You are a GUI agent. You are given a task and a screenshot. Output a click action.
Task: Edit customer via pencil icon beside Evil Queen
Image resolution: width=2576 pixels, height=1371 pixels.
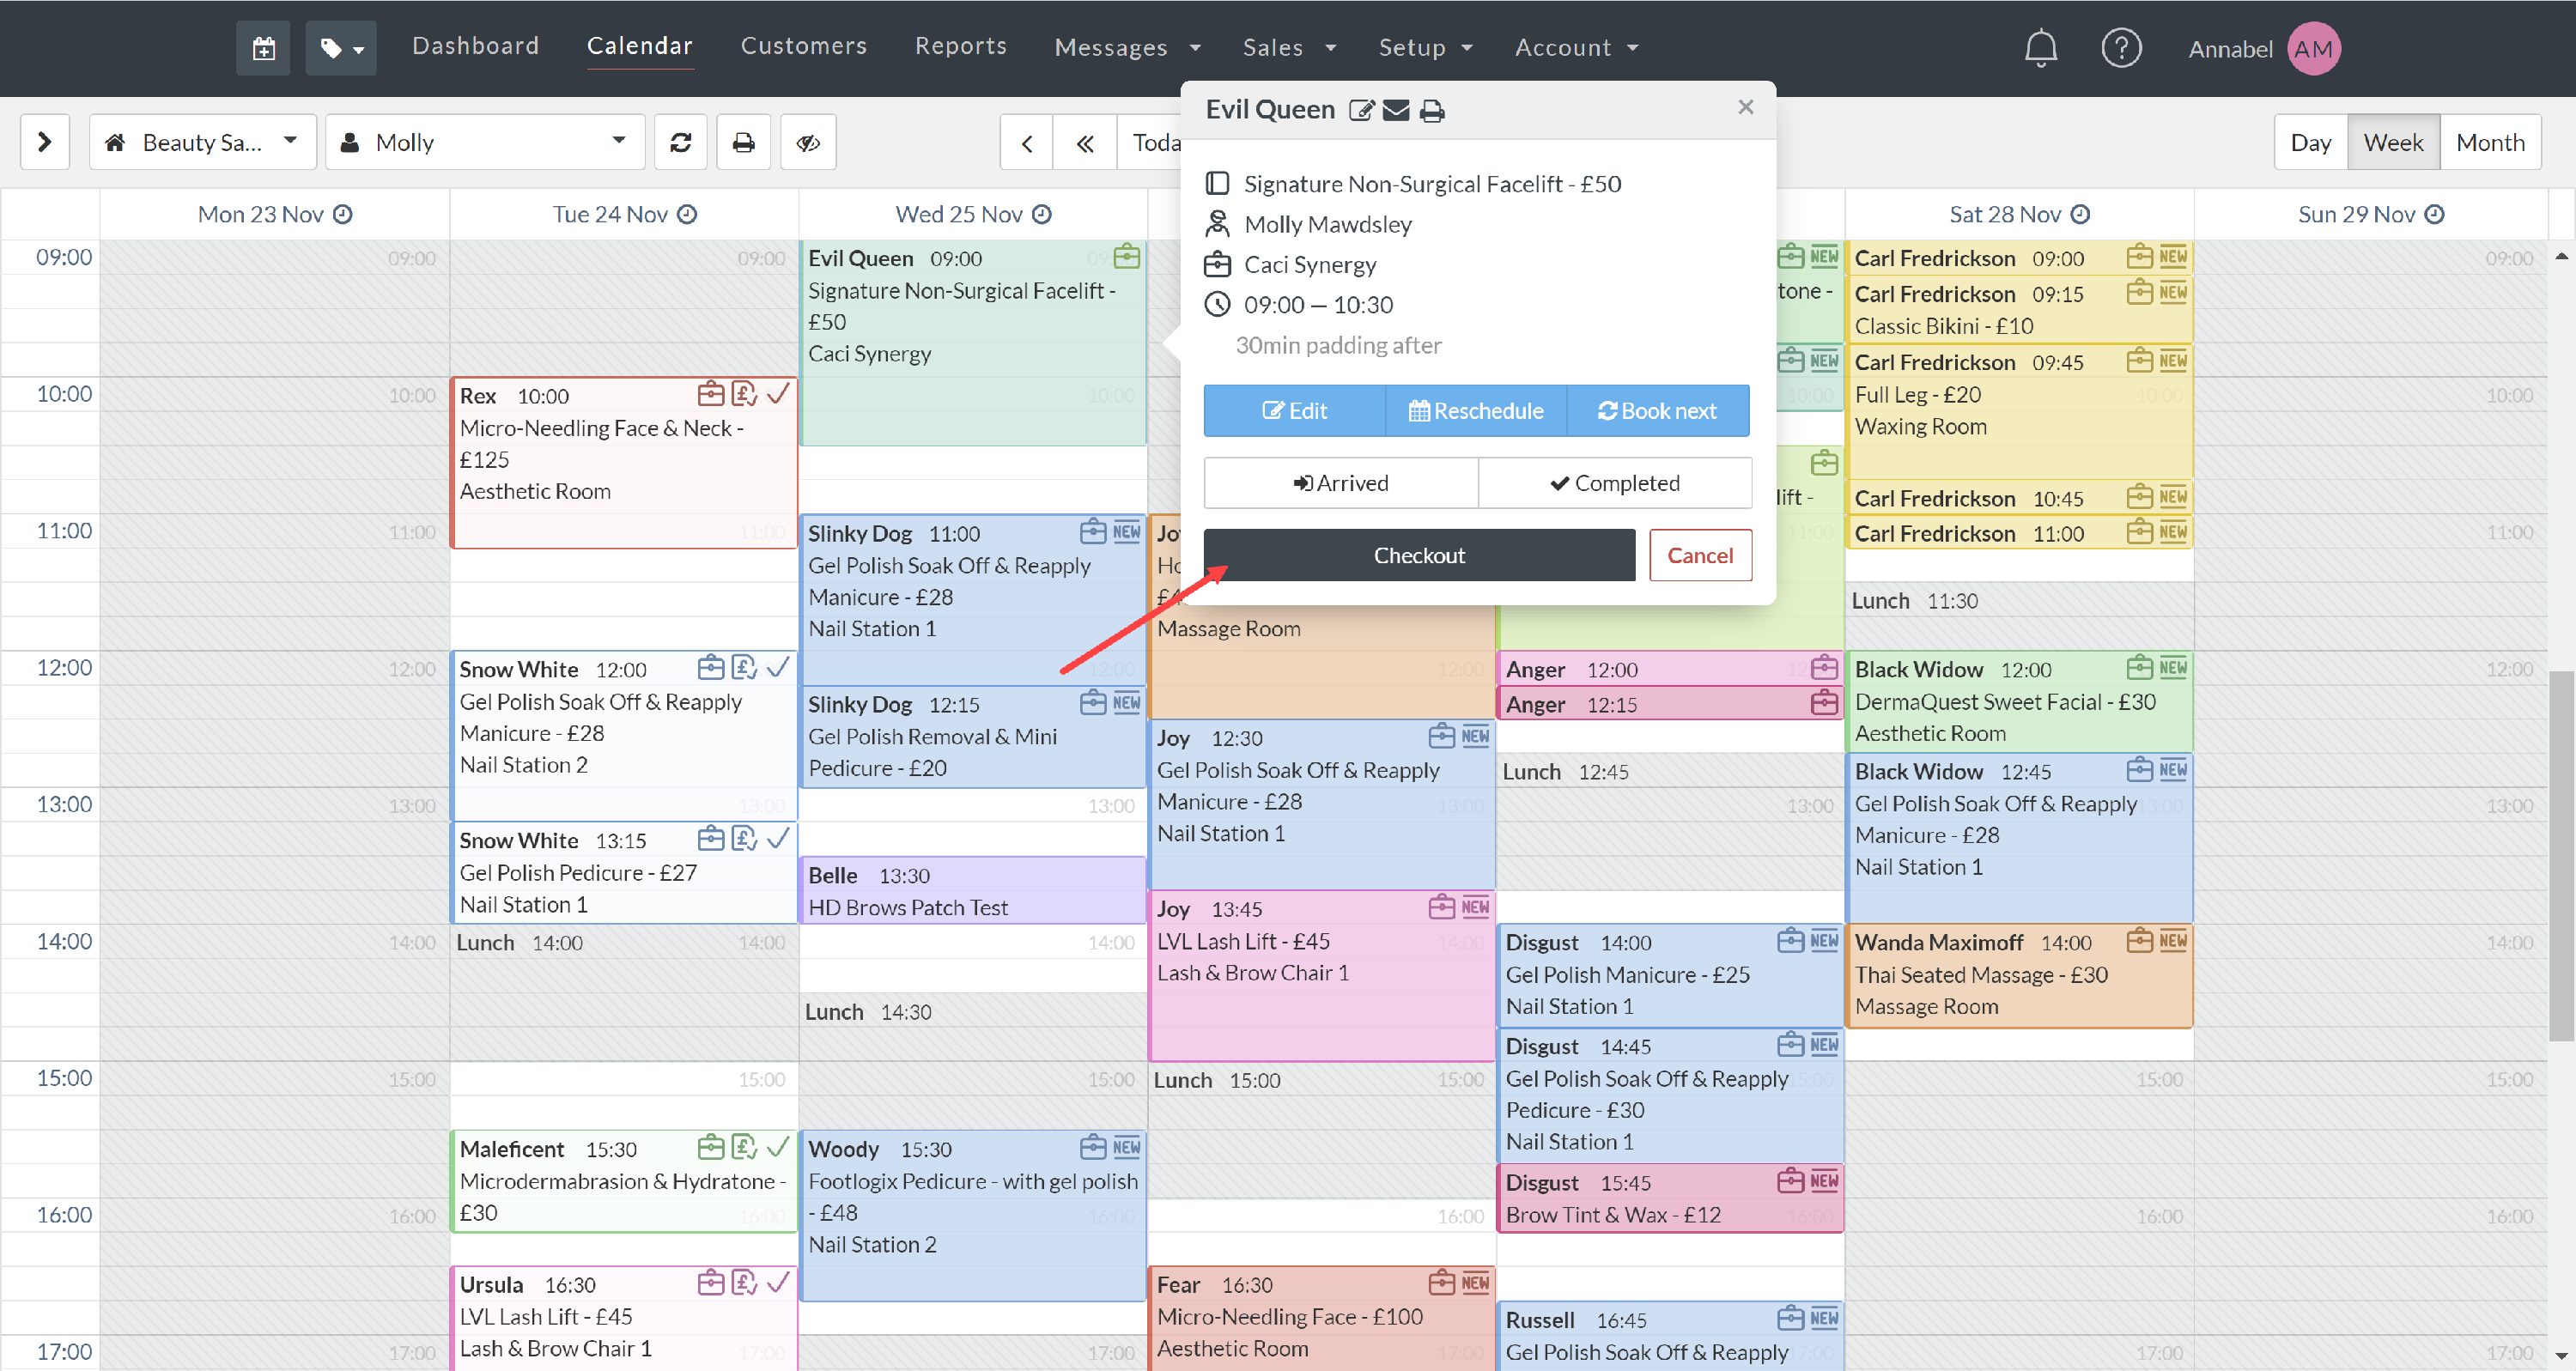[1361, 110]
